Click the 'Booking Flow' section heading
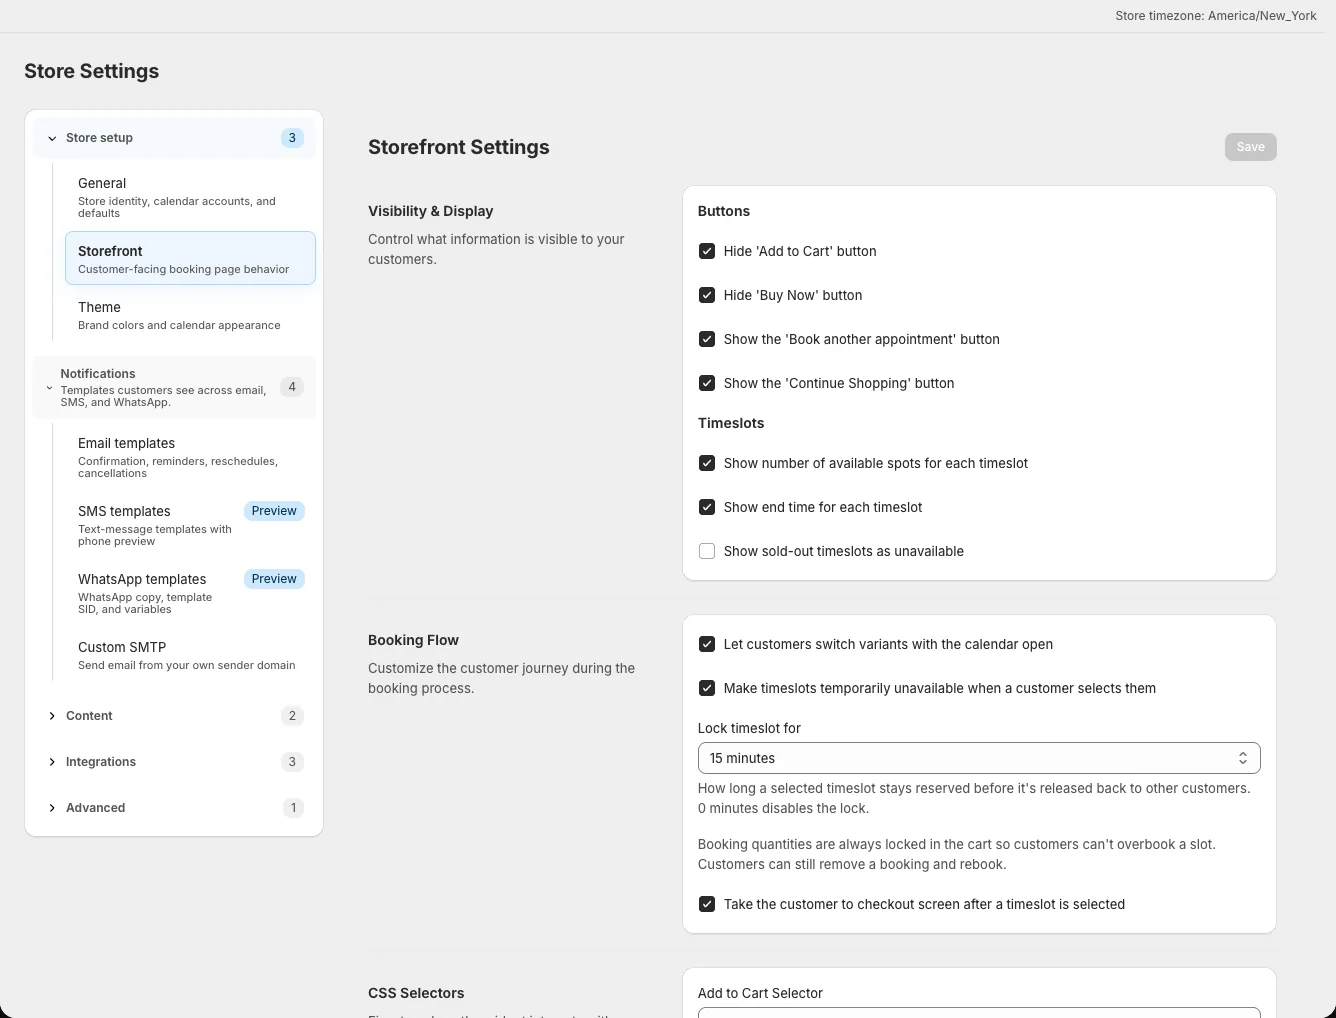This screenshot has width=1336, height=1018. [413, 640]
